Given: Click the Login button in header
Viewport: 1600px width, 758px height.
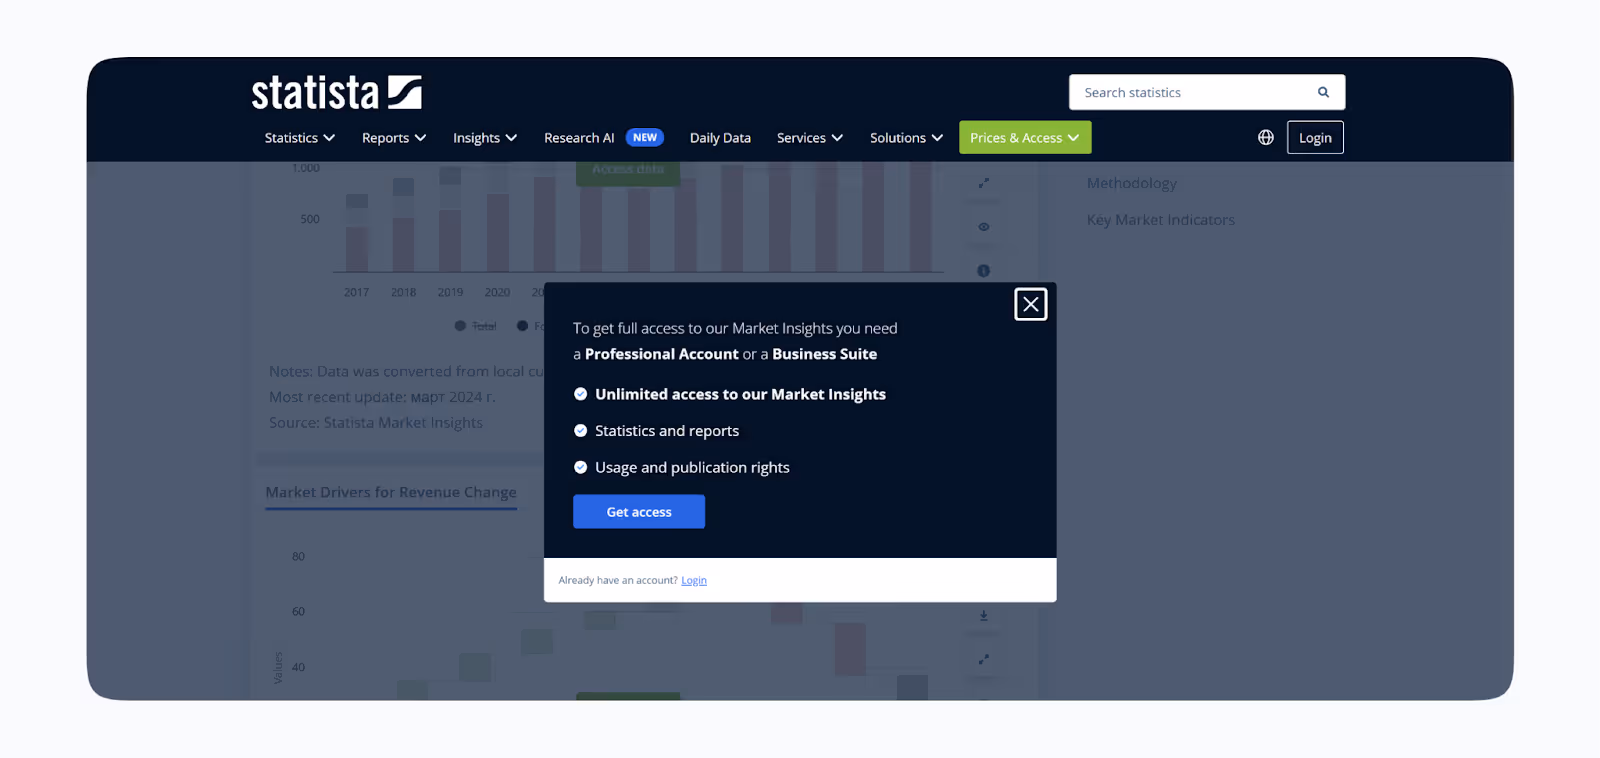Looking at the screenshot, I should click(1315, 138).
